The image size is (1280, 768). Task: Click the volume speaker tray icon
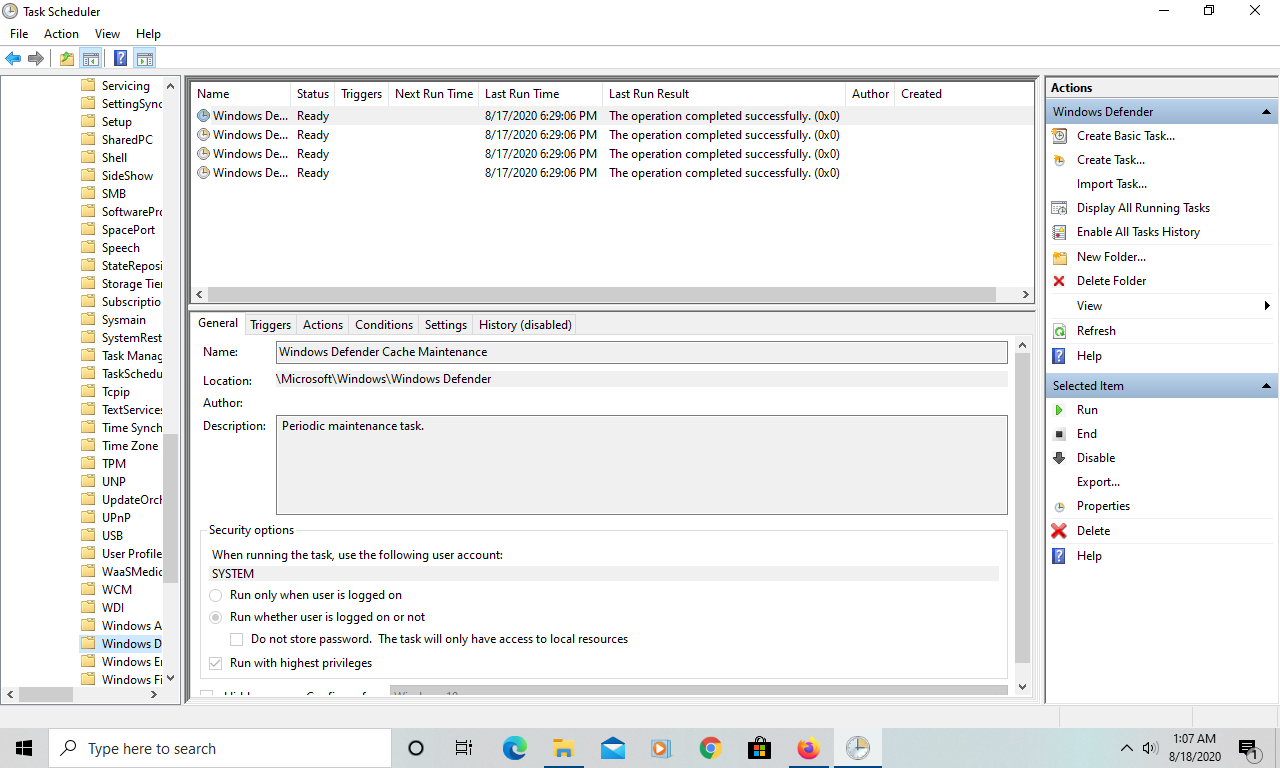[x=1150, y=748]
